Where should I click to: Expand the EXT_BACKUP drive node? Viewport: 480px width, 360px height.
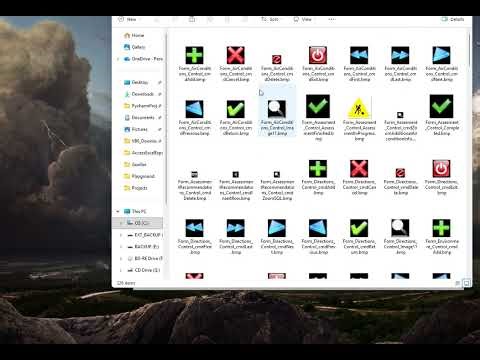121,235
